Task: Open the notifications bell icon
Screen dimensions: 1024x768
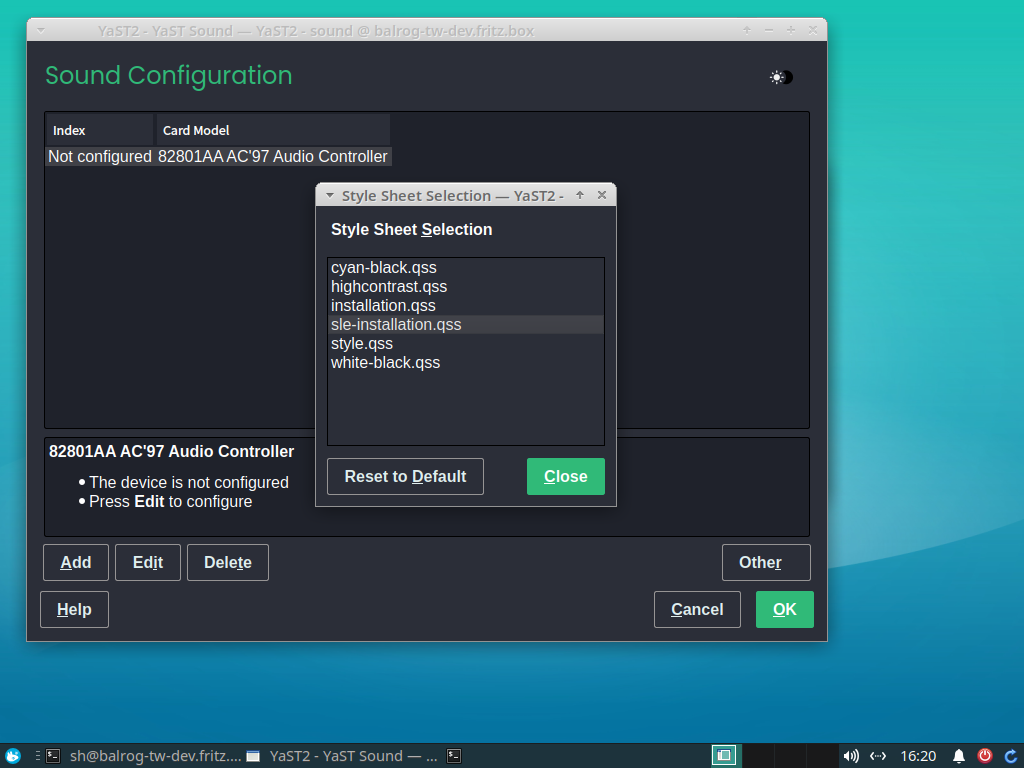Action: coord(959,756)
